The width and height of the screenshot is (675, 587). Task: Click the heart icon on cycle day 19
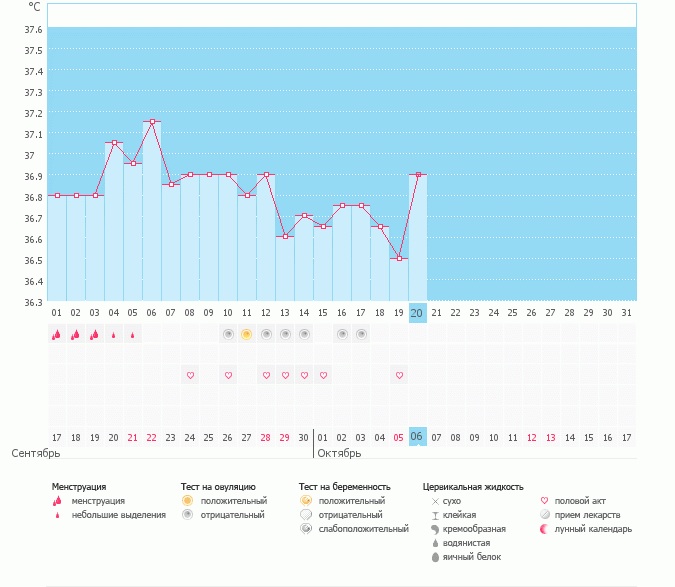399,375
